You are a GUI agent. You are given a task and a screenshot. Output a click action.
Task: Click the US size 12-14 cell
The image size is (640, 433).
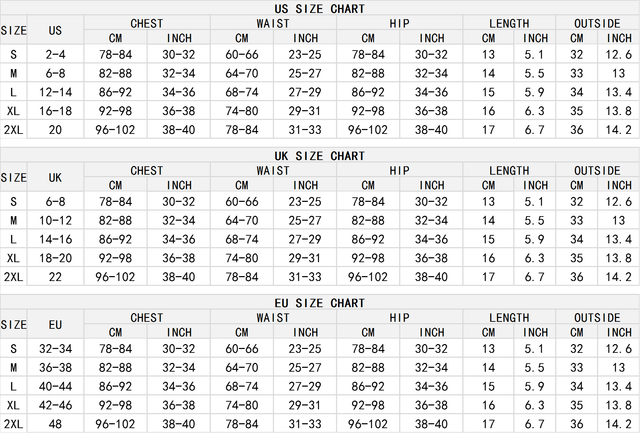[55, 92]
